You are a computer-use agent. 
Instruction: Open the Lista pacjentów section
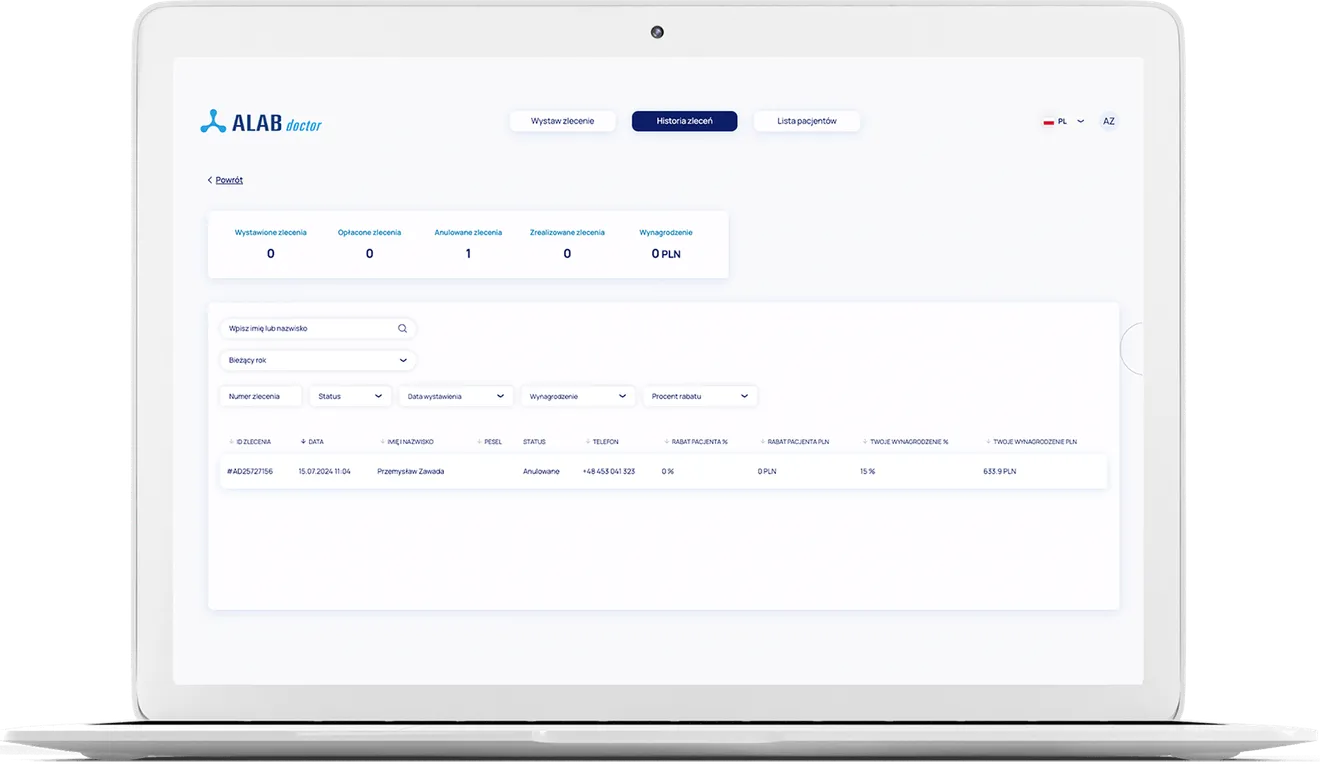806,121
